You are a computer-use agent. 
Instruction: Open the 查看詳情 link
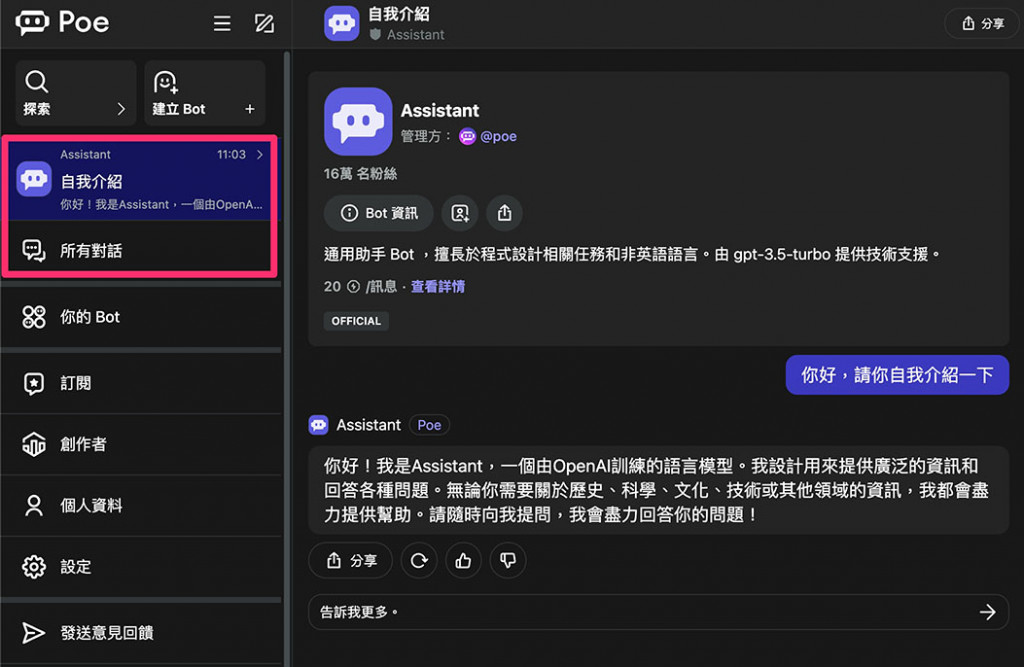438,287
